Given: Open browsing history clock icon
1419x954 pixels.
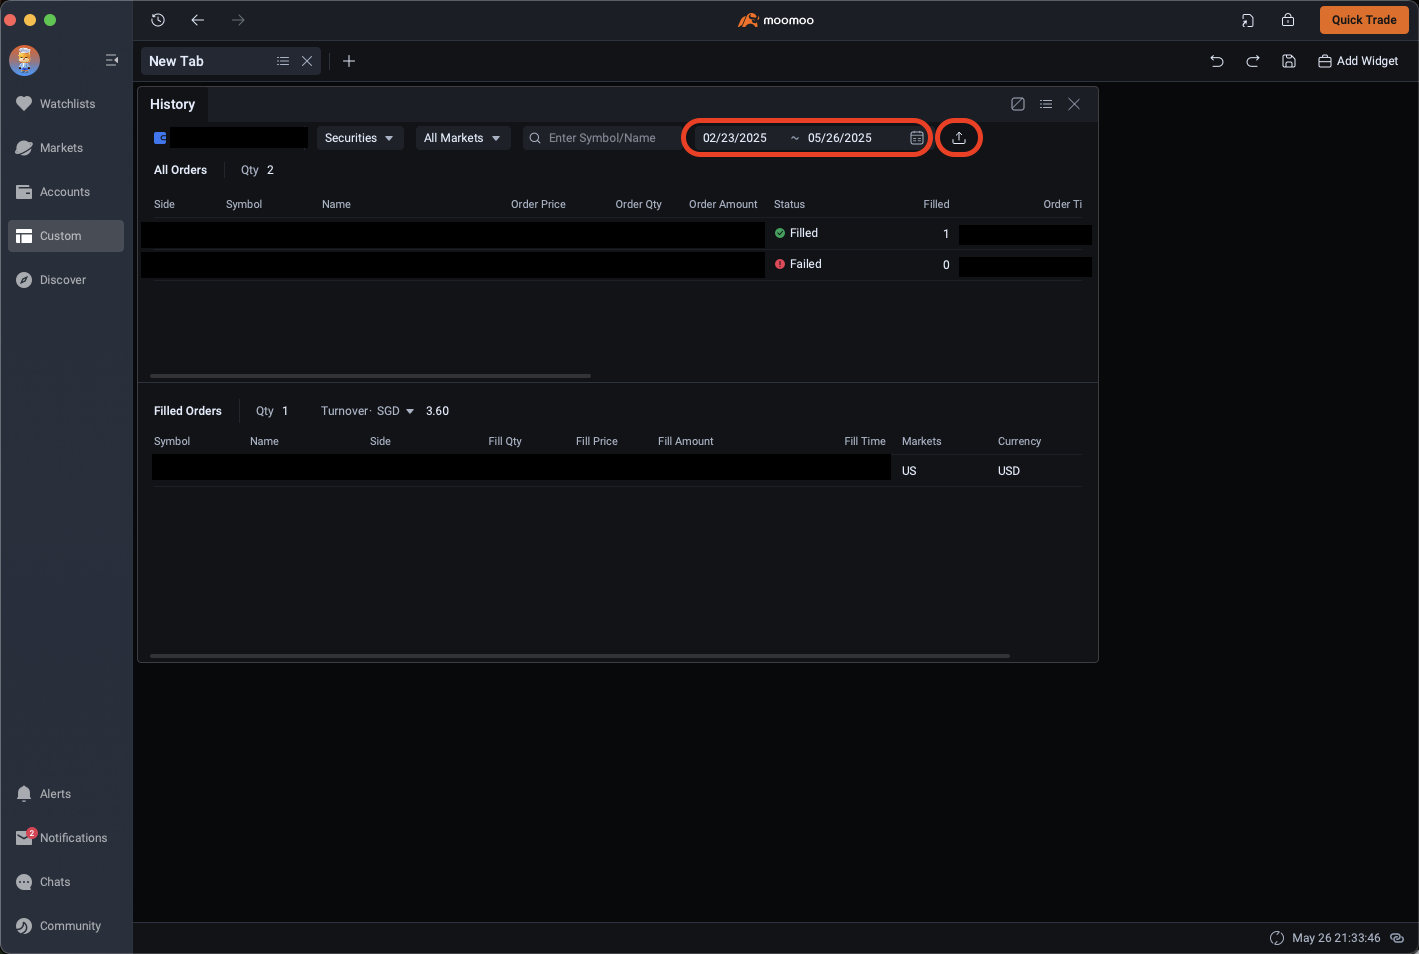Looking at the screenshot, I should [x=158, y=20].
